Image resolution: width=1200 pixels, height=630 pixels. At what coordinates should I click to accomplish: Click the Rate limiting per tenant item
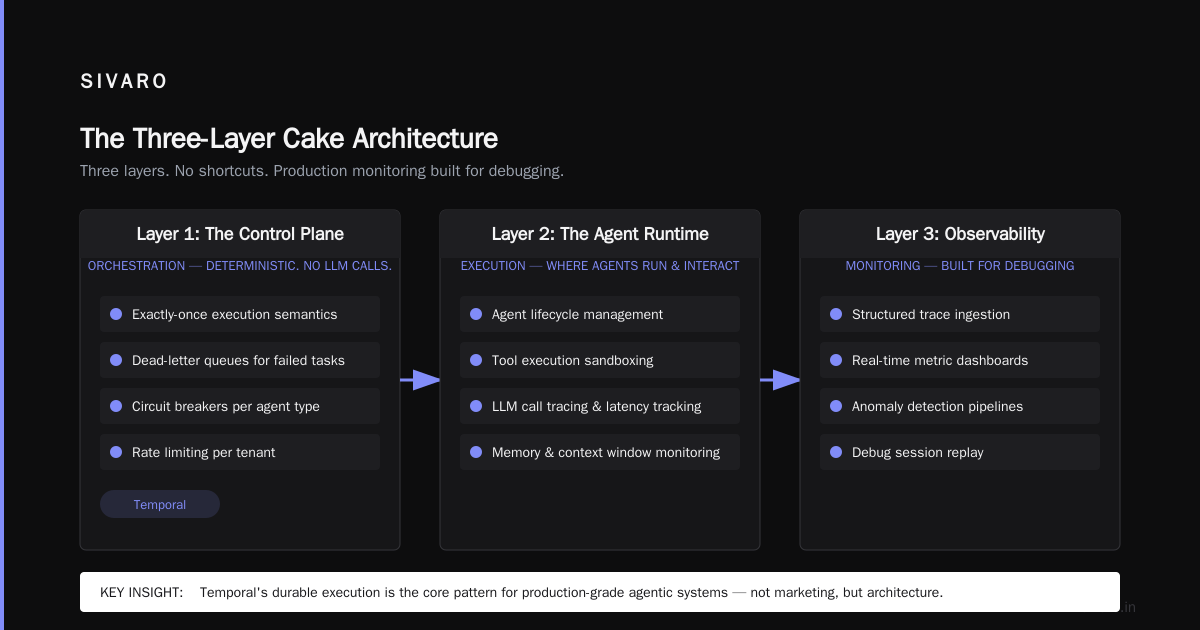240,452
